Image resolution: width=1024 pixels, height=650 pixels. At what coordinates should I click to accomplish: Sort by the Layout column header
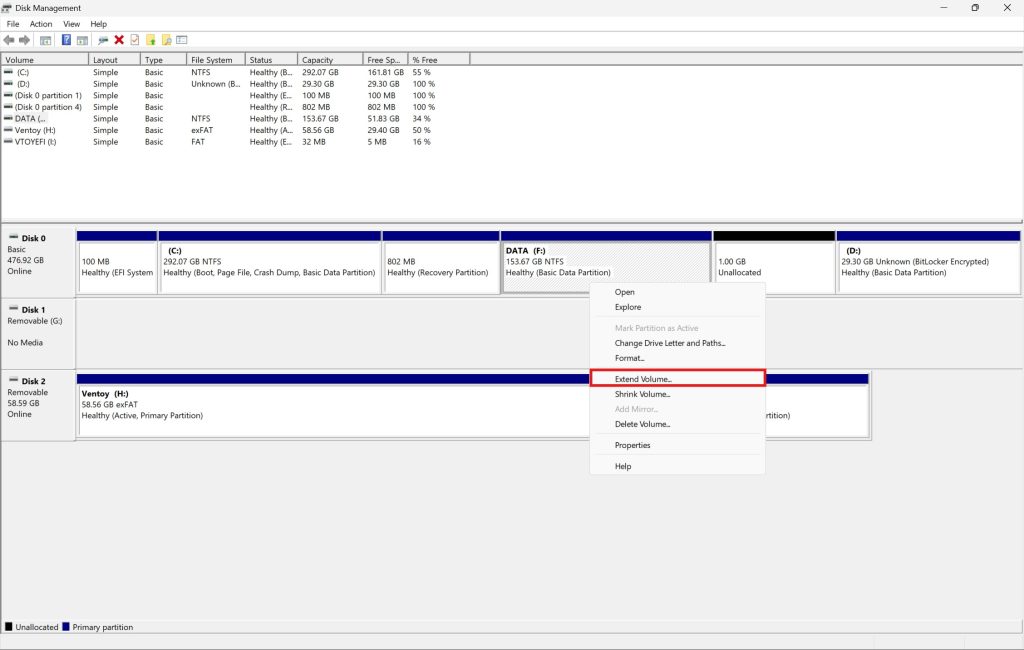click(x=114, y=59)
